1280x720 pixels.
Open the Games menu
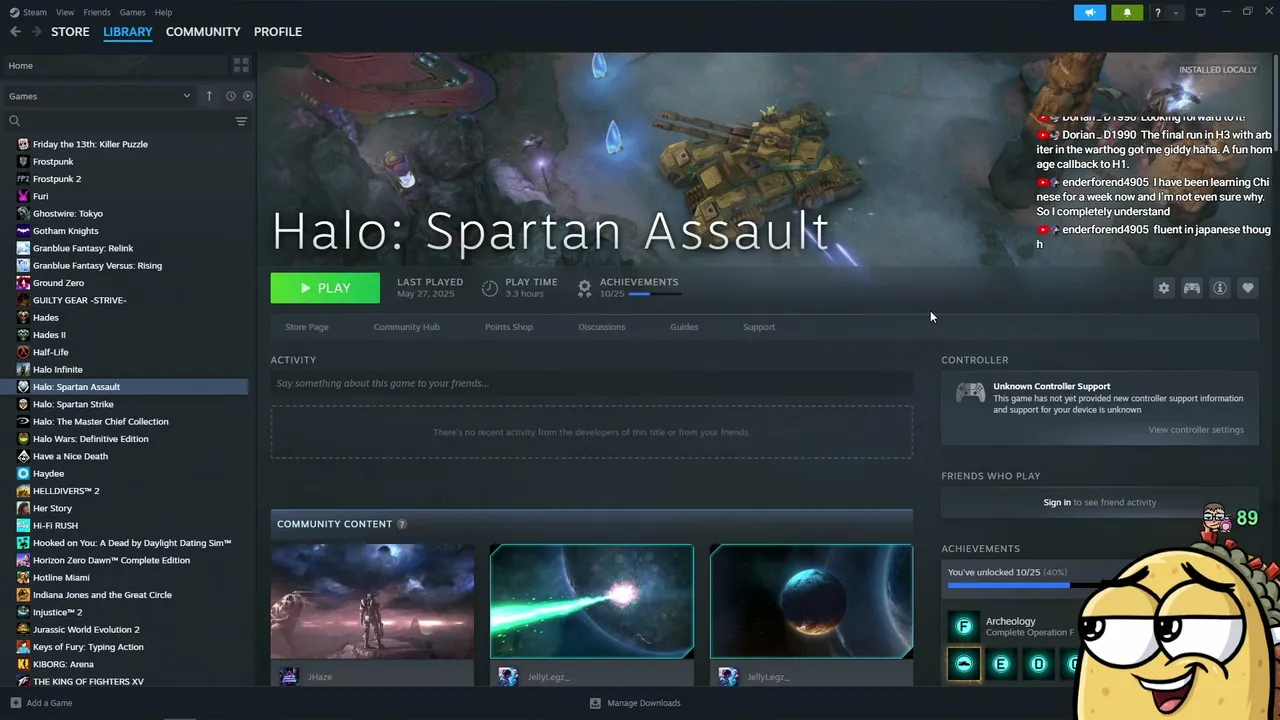[132, 12]
